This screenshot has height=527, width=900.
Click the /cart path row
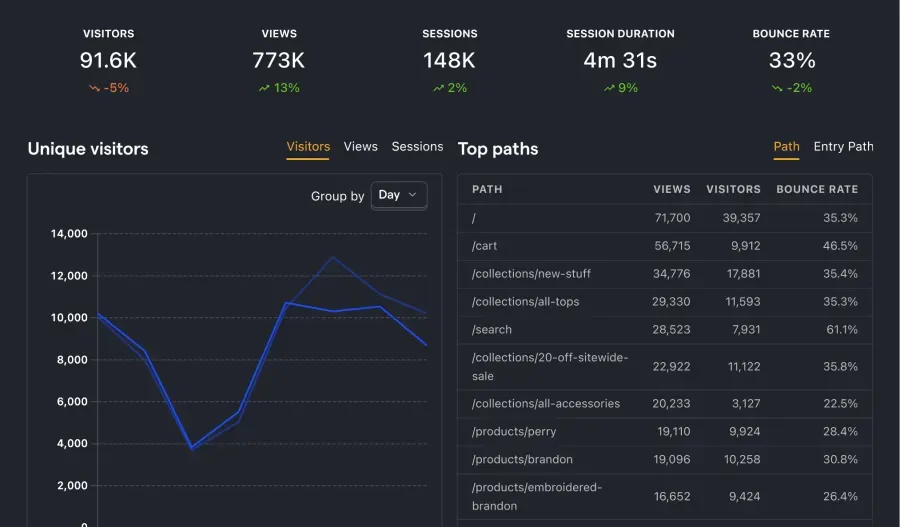coord(665,246)
